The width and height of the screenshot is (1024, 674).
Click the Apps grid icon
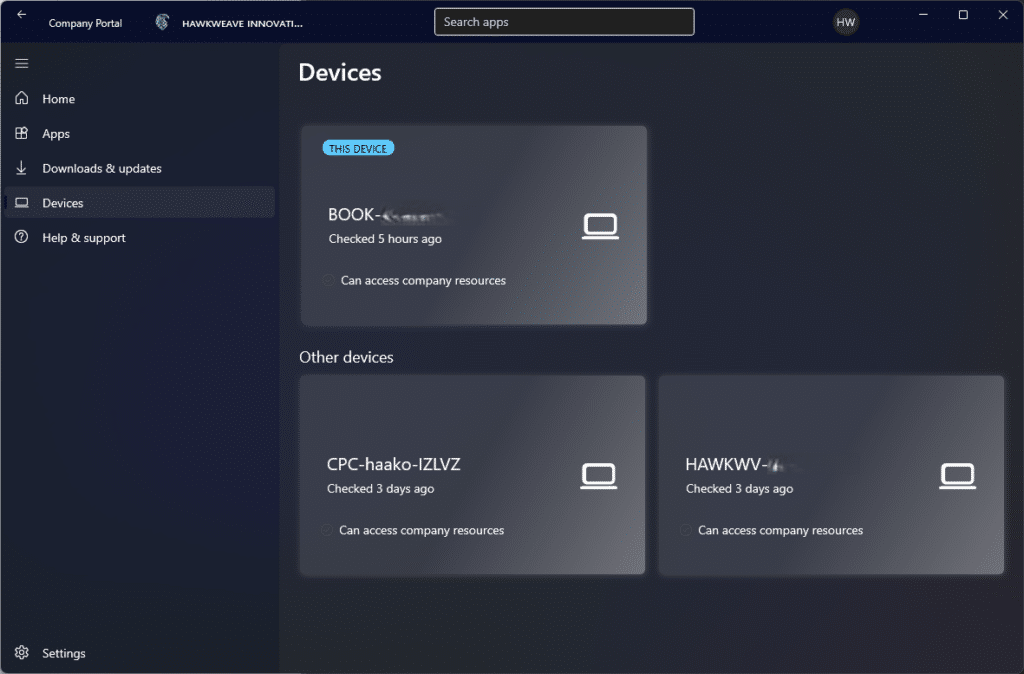(22, 134)
